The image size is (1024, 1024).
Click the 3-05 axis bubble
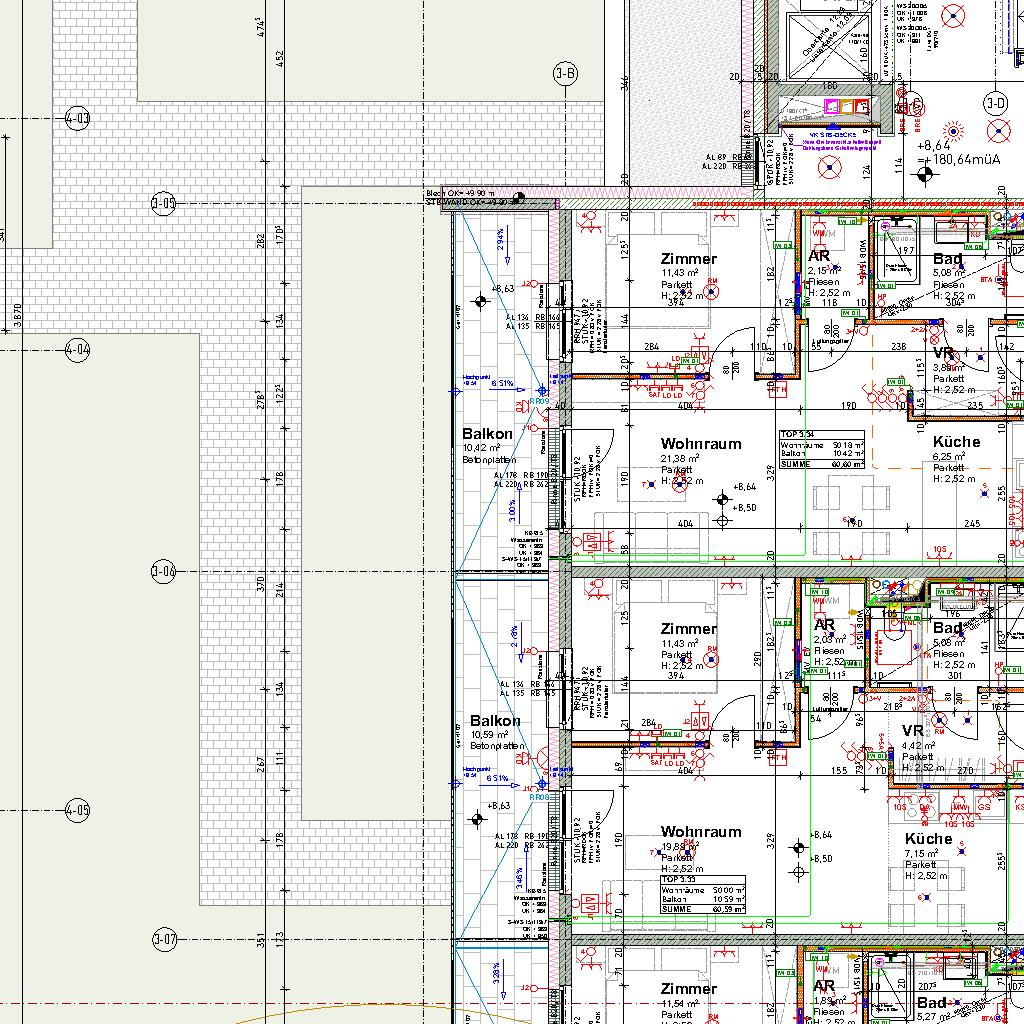click(164, 204)
